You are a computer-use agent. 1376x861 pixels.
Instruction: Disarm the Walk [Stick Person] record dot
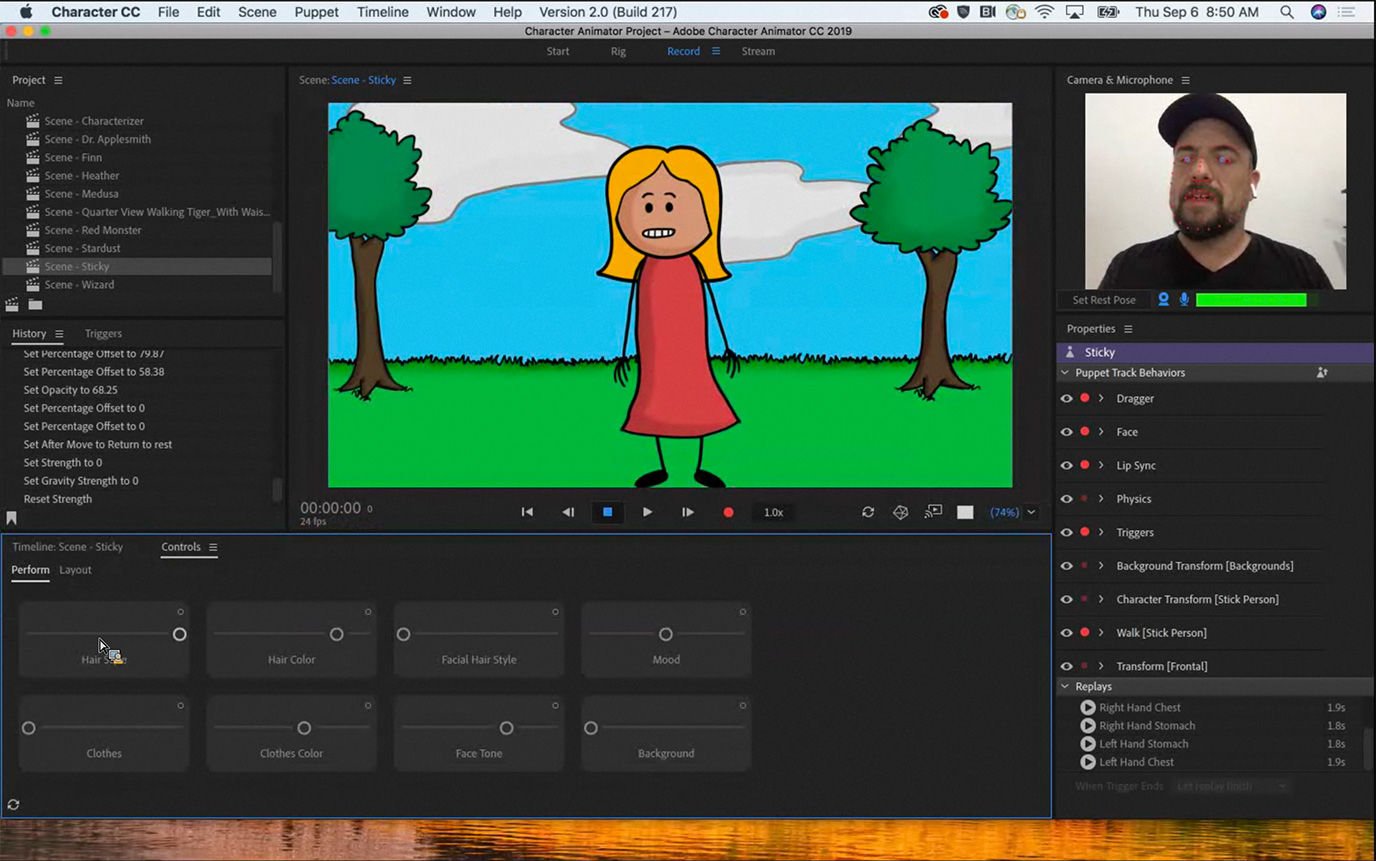[1085, 632]
